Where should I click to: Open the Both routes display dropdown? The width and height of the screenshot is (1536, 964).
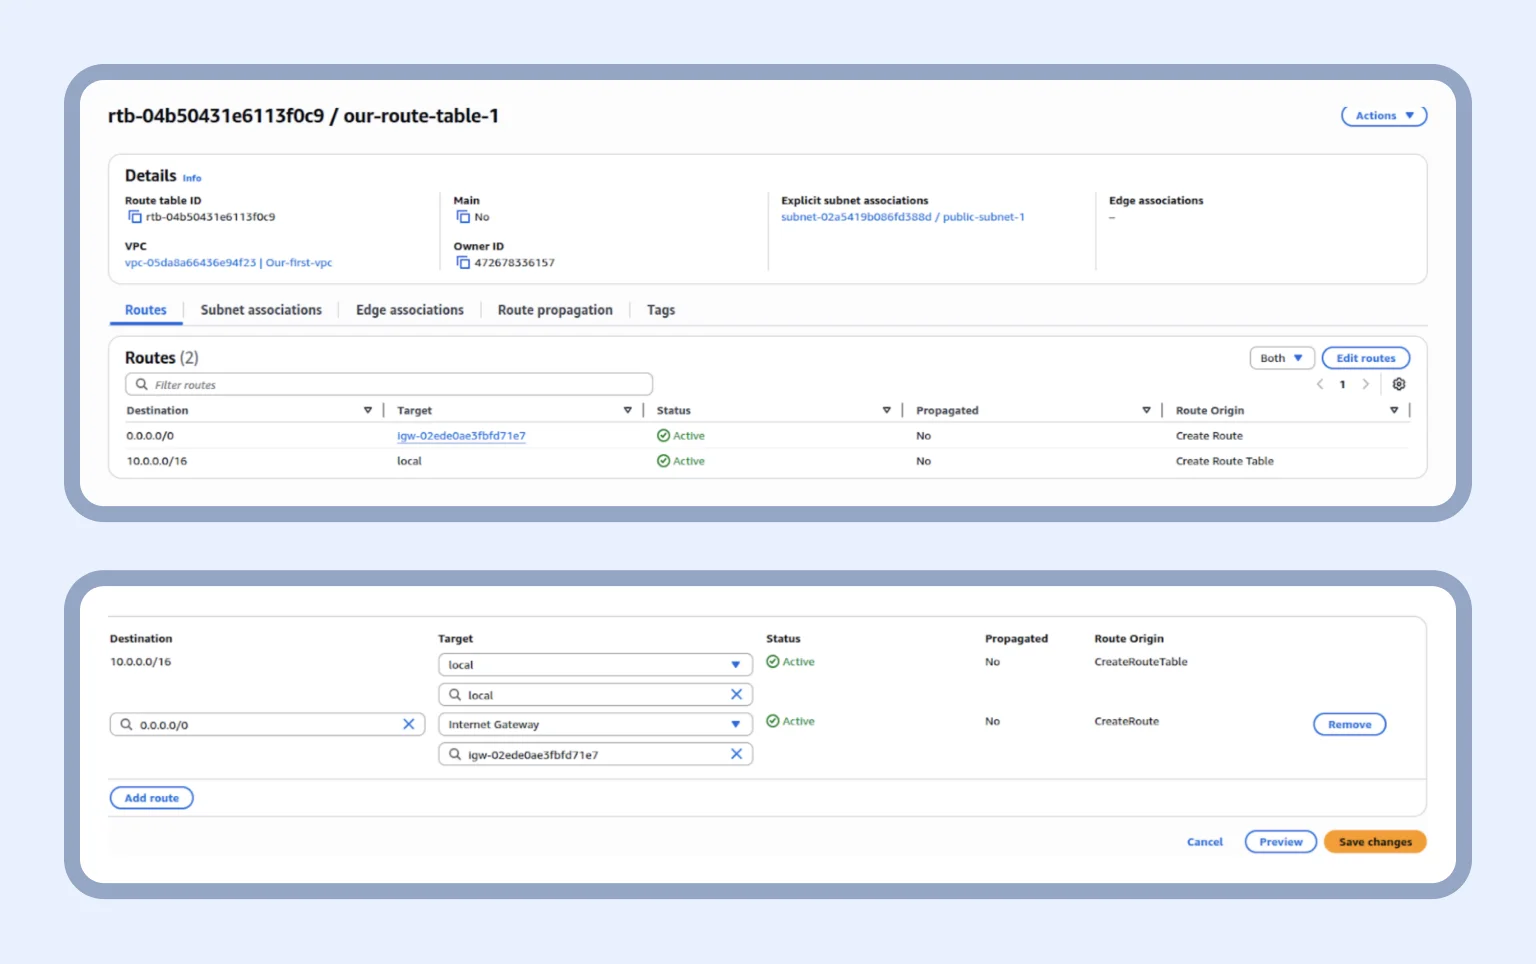pos(1281,358)
